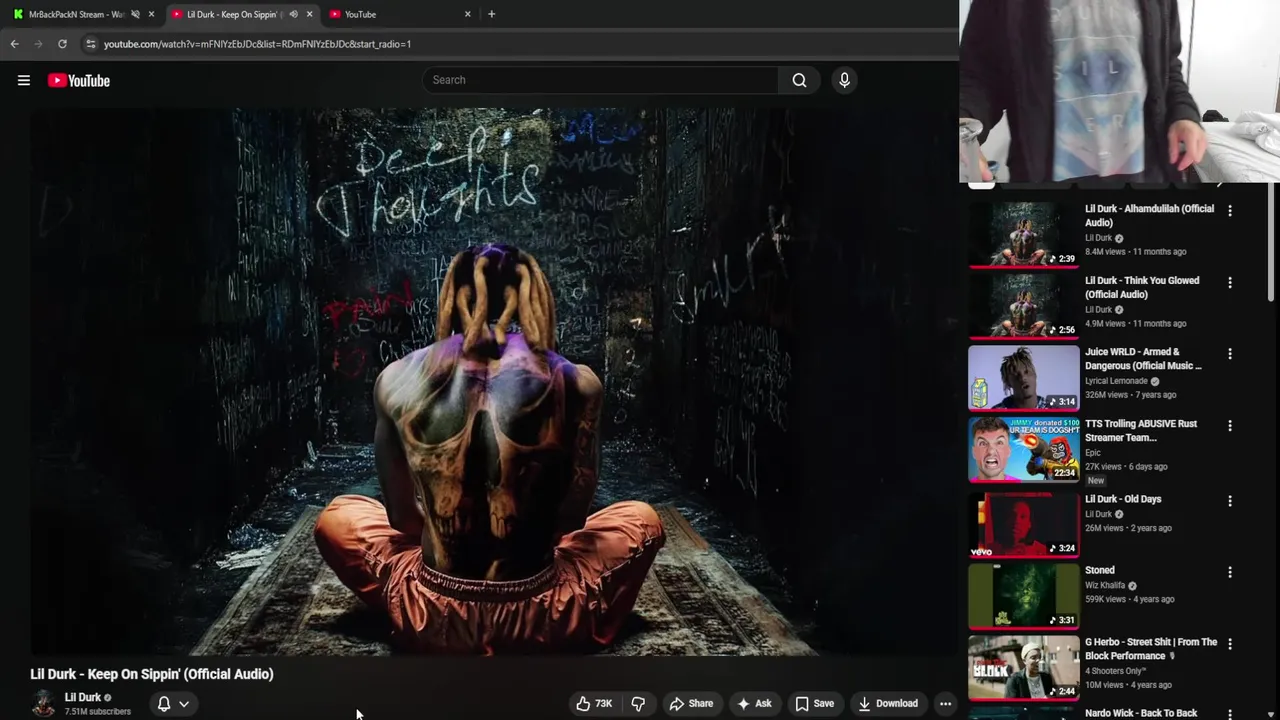The image size is (1280, 720).
Task: Open options menu for Nardo Wick video
Action: pos(1230,714)
